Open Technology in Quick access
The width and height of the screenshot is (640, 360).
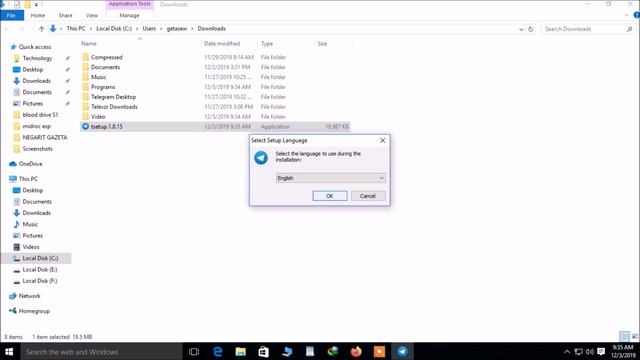click(x=37, y=58)
